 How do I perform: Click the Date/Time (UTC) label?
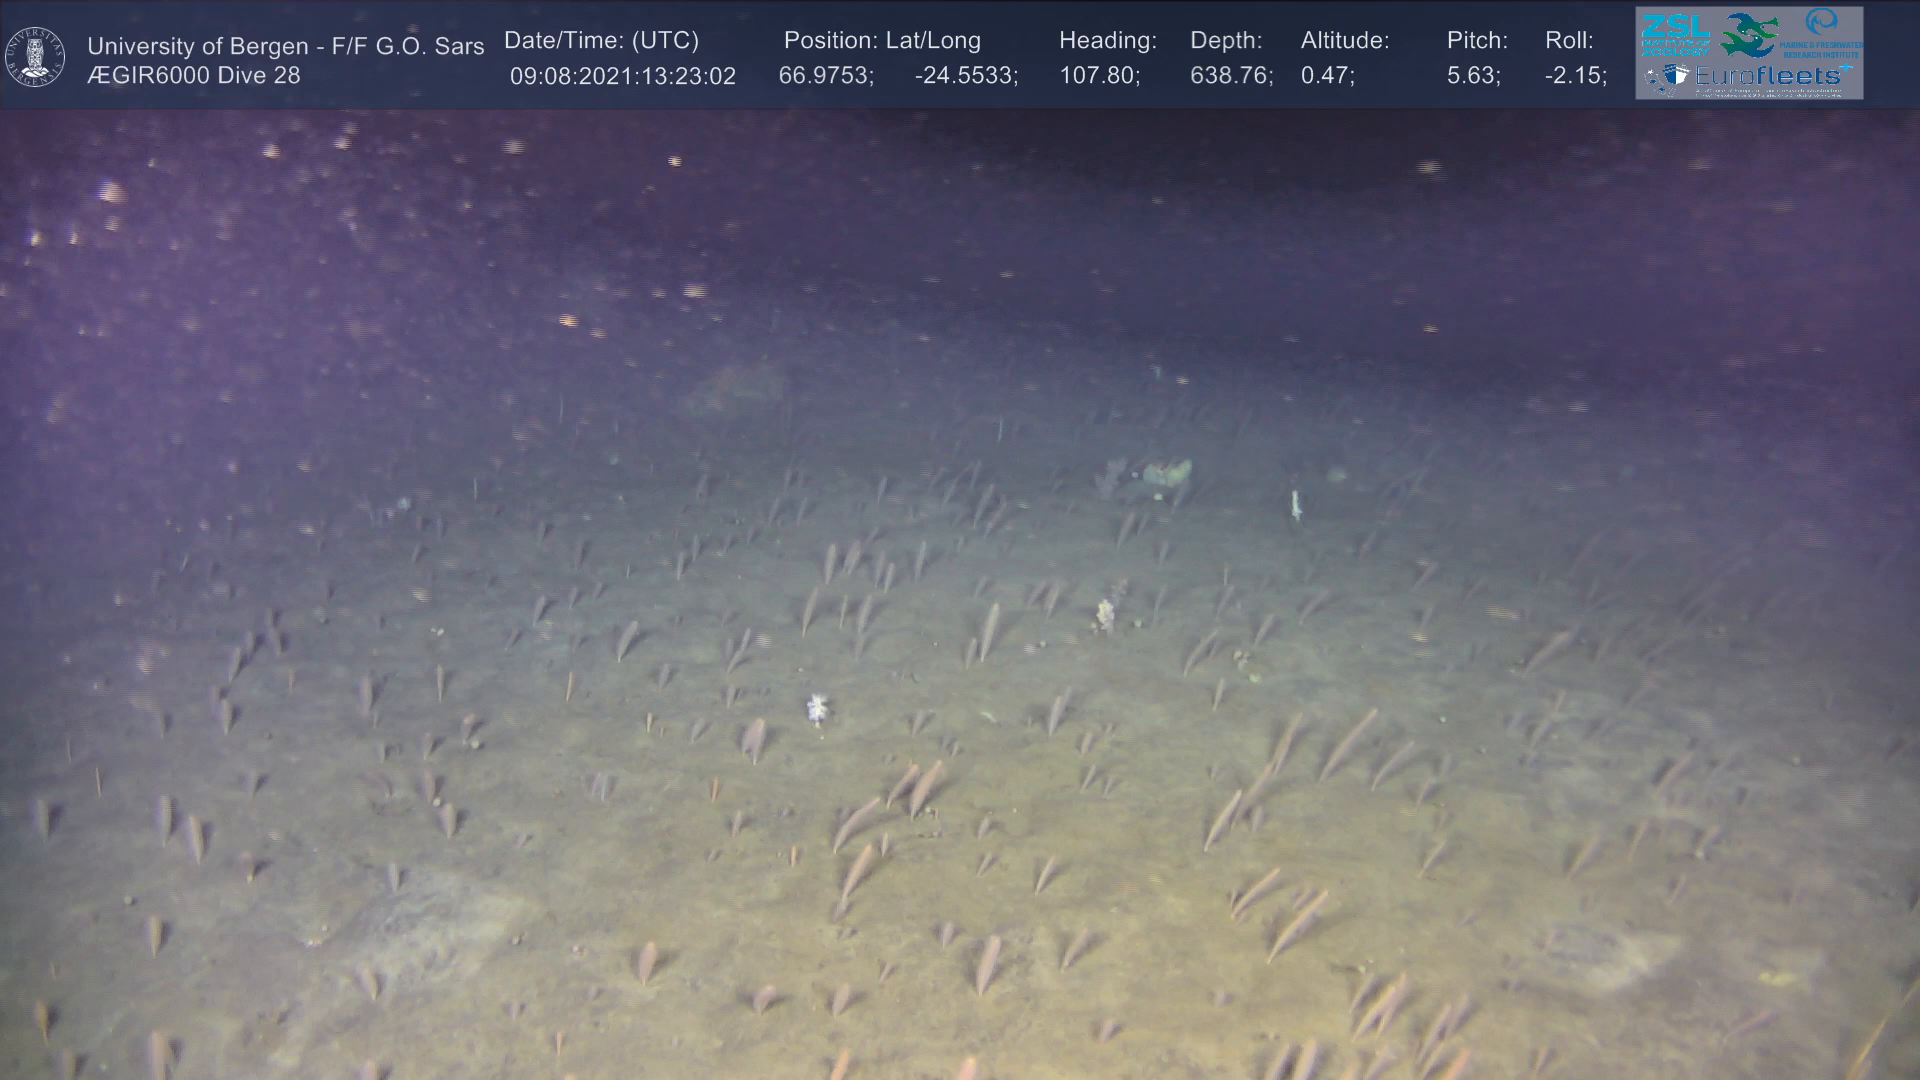pos(601,41)
